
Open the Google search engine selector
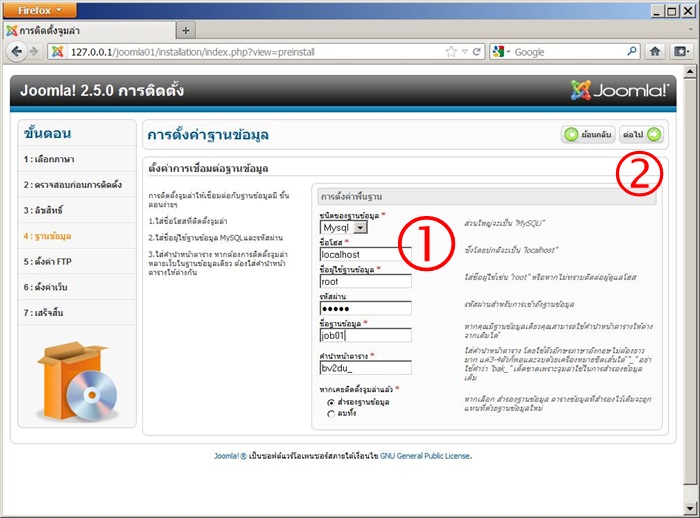coord(501,52)
